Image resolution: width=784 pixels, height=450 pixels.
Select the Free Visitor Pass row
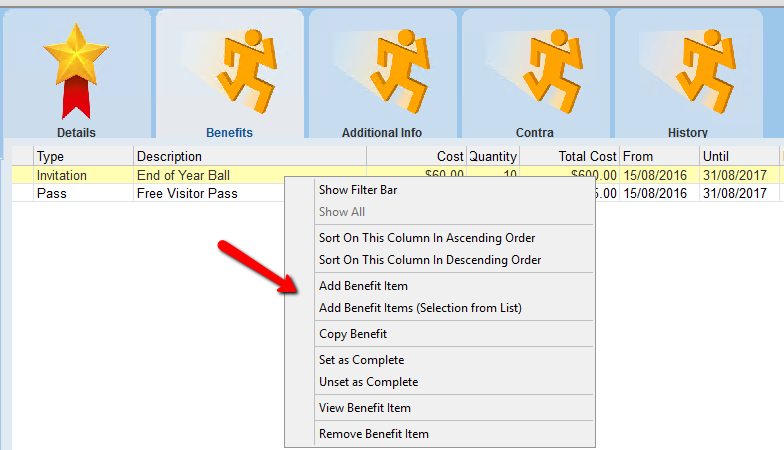click(x=187, y=193)
